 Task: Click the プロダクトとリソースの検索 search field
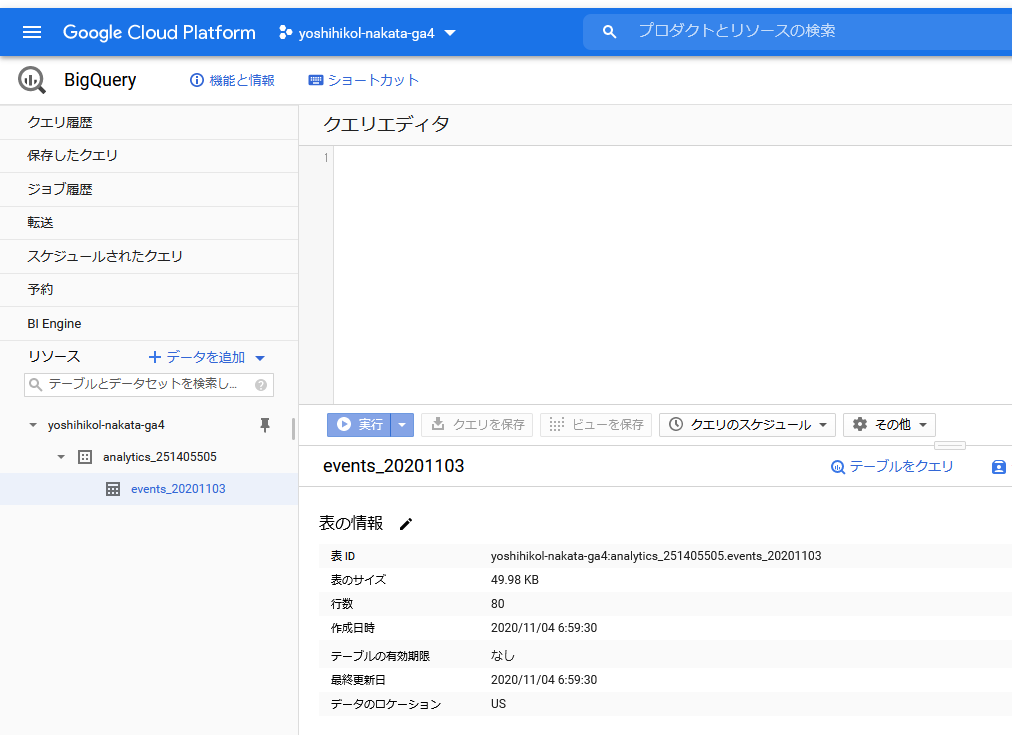point(798,32)
